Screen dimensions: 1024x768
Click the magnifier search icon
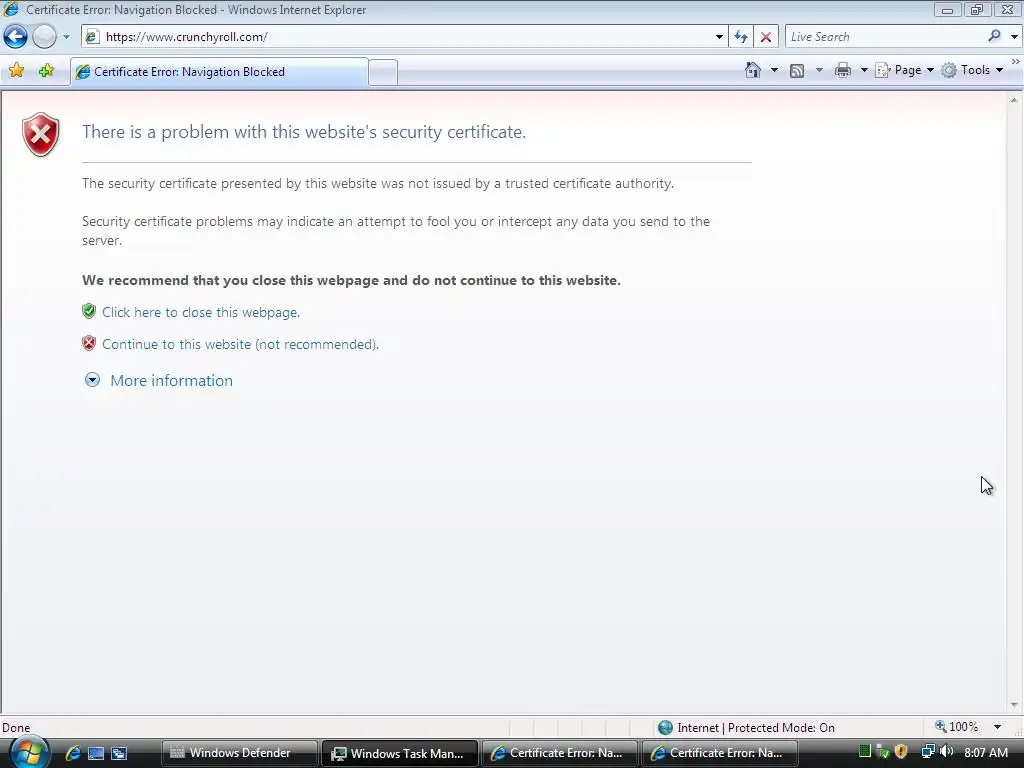click(x=995, y=37)
